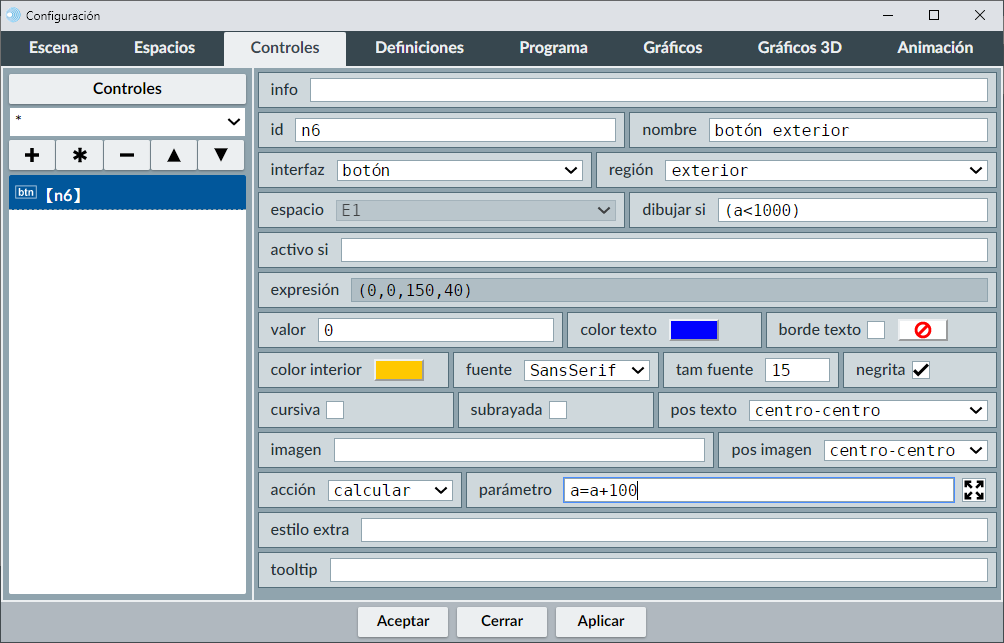Select the n6 button control in list
The width and height of the screenshot is (1004, 643).
click(127, 194)
